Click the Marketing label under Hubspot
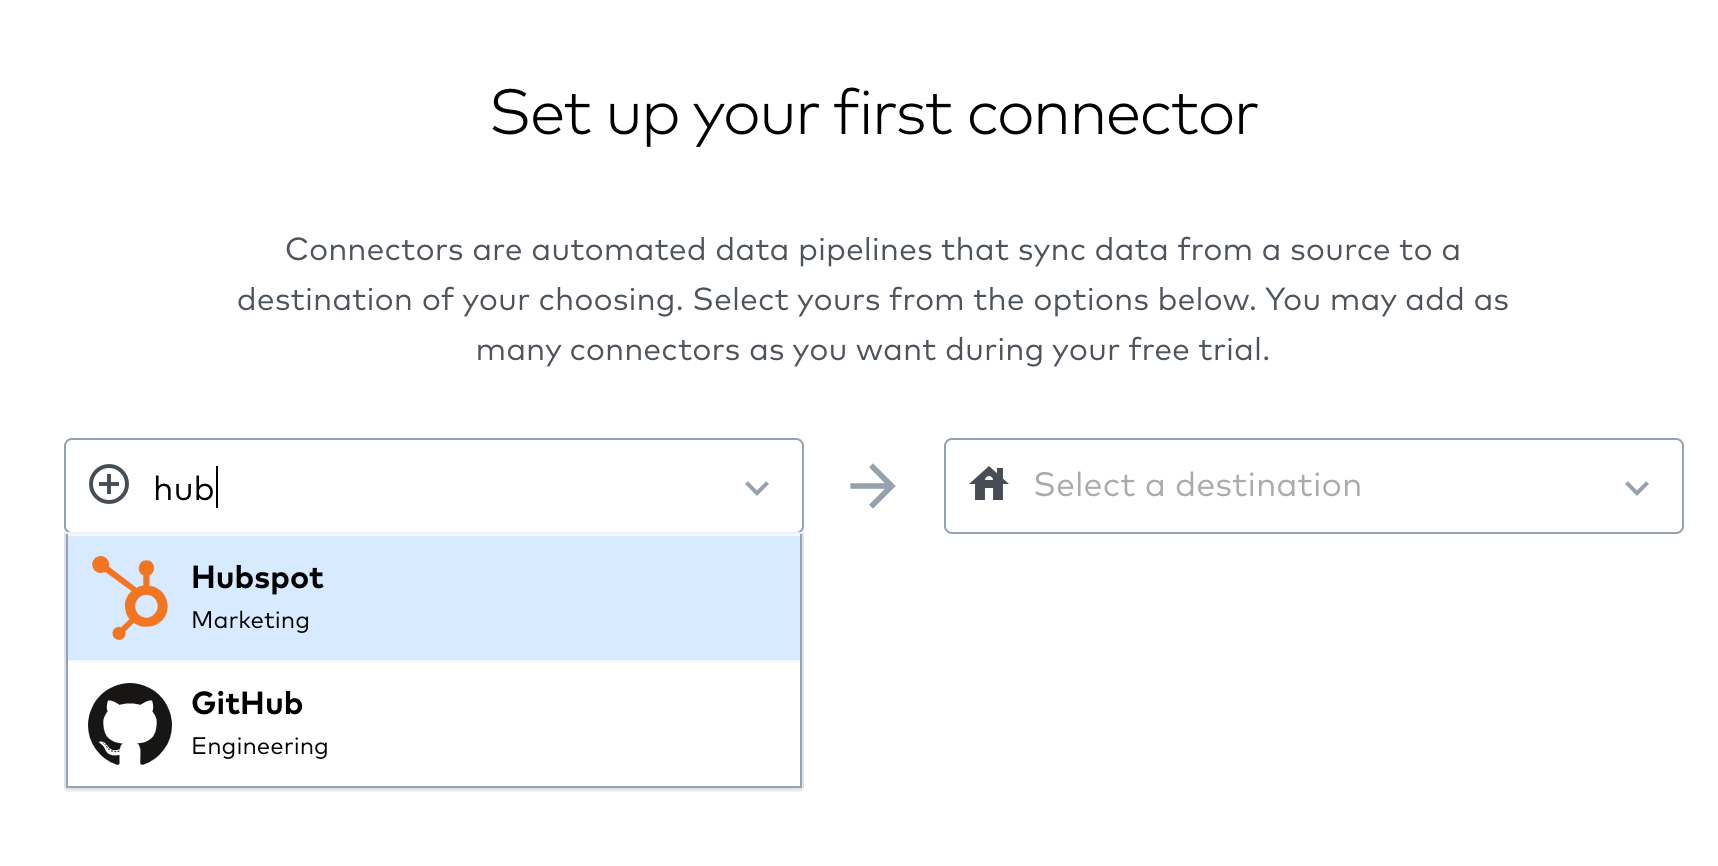The height and width of the screenshot is (866, 1718). (x=250, y=620)
